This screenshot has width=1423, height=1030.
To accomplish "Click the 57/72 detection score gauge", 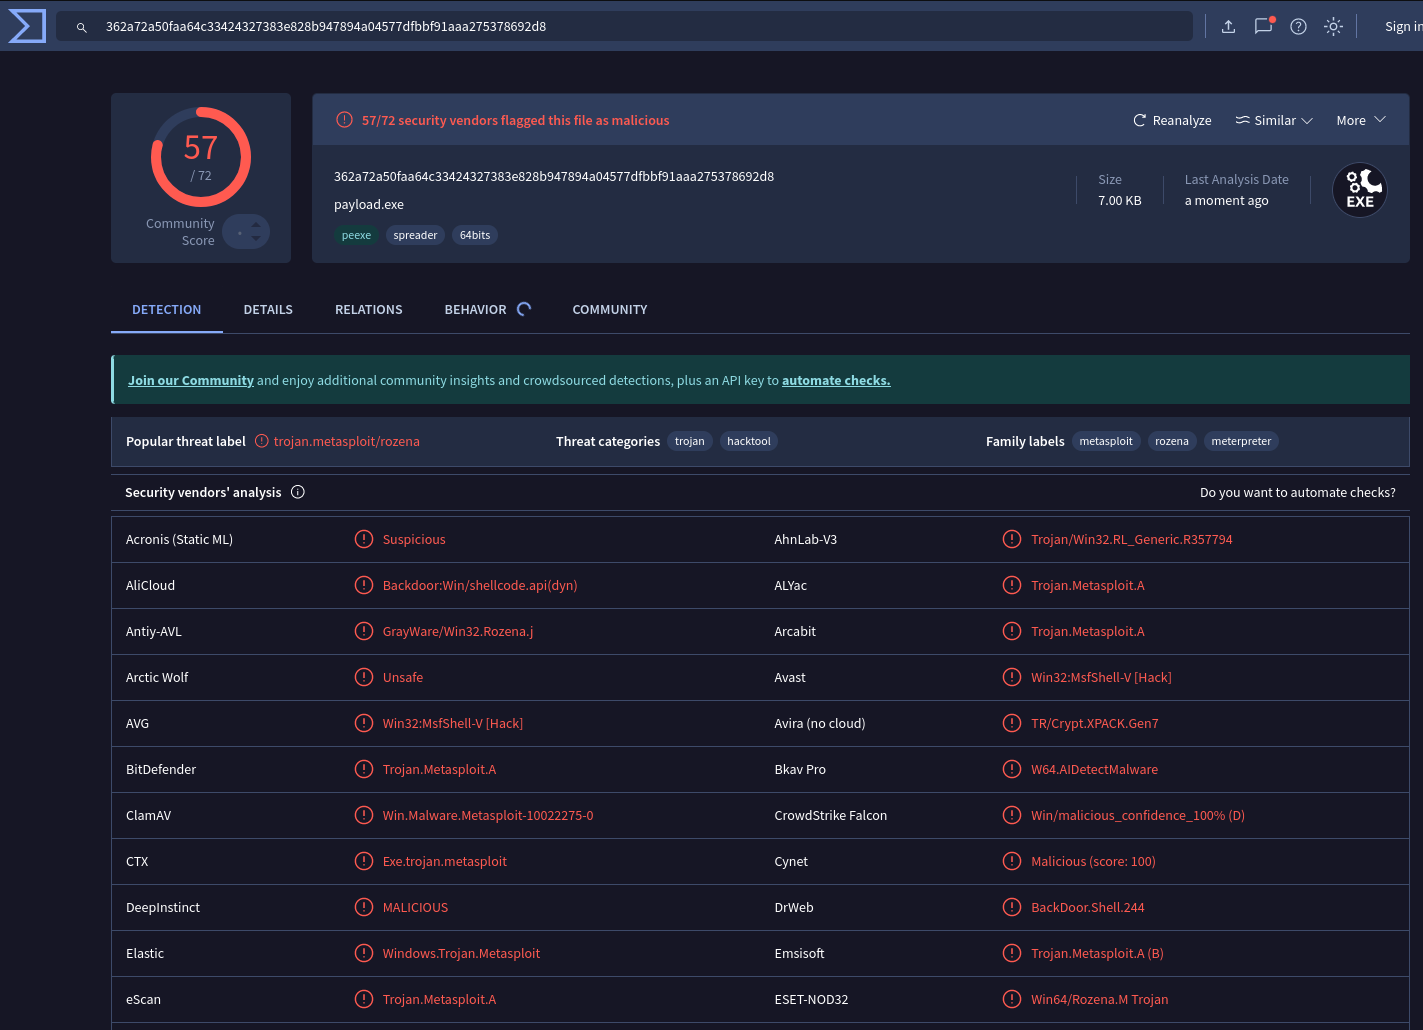I will (x=201, y=157).
